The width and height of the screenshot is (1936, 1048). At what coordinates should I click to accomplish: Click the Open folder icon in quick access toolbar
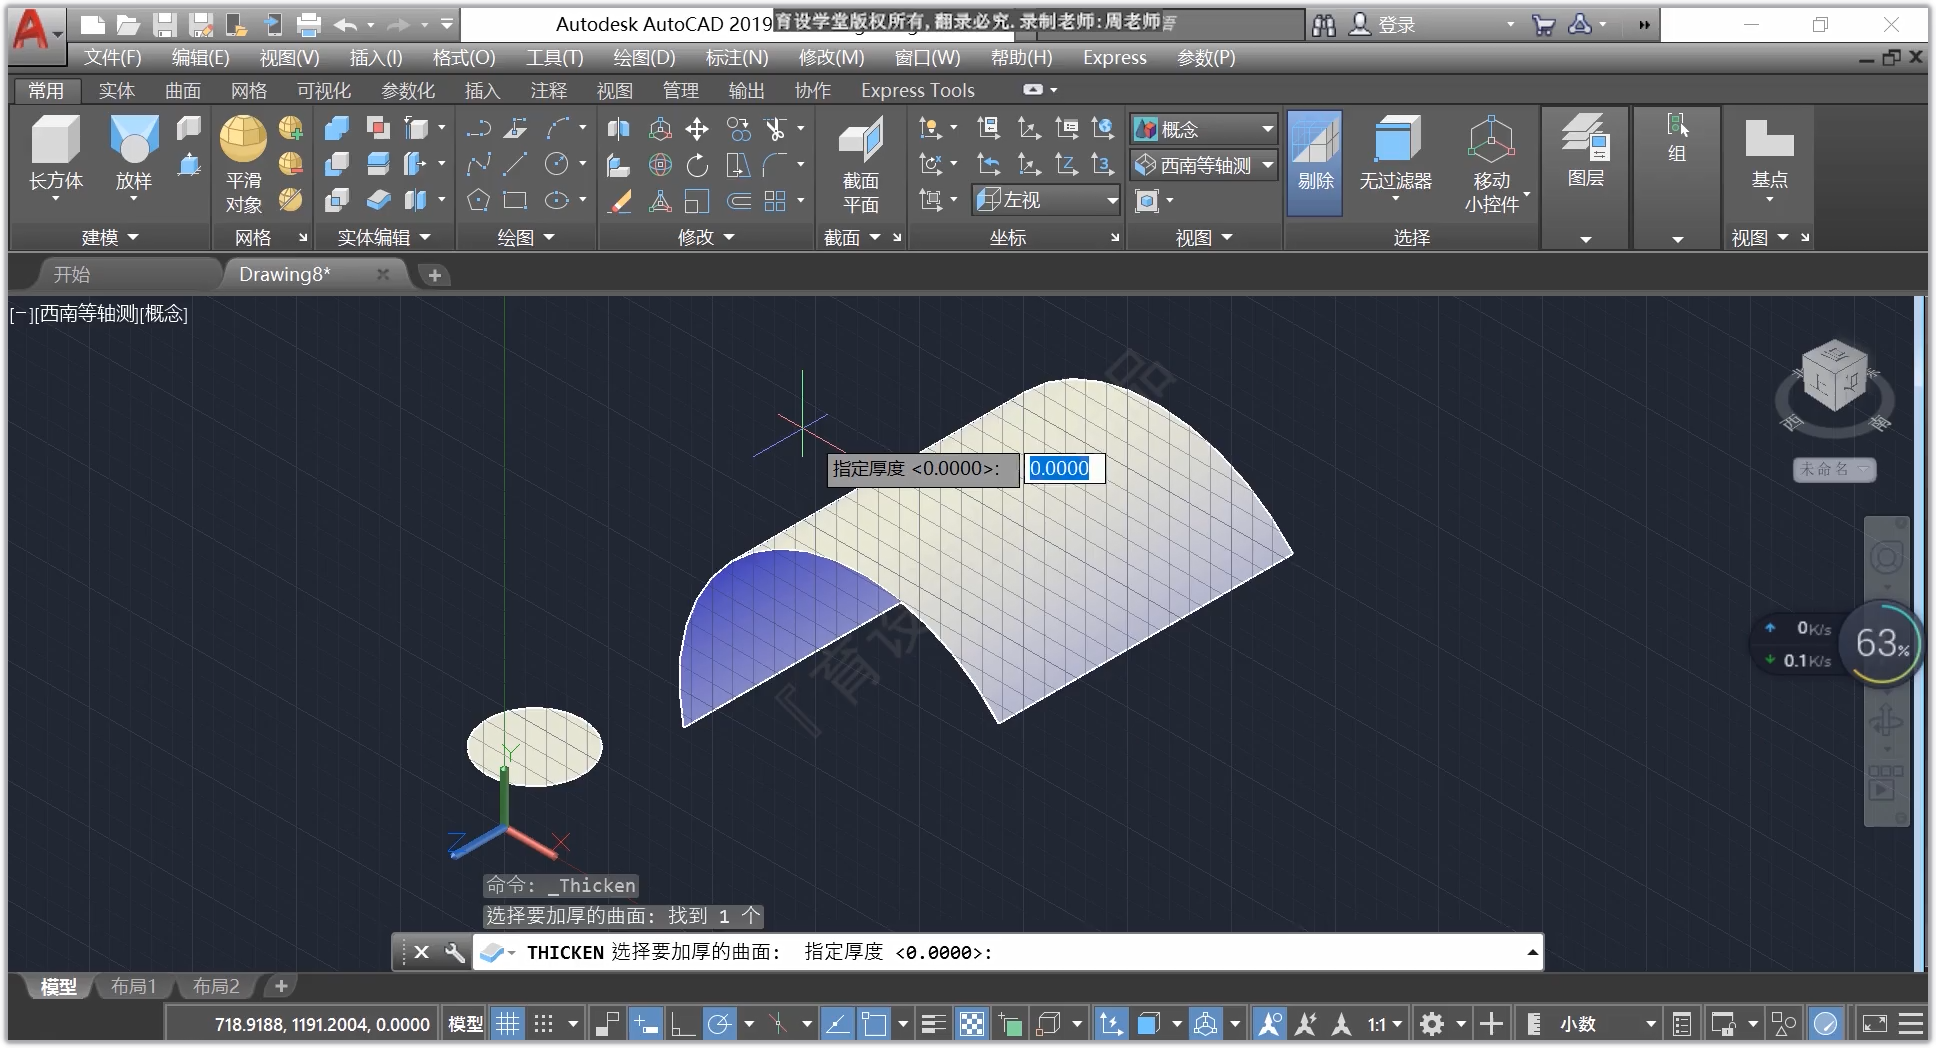coord(128,25)
